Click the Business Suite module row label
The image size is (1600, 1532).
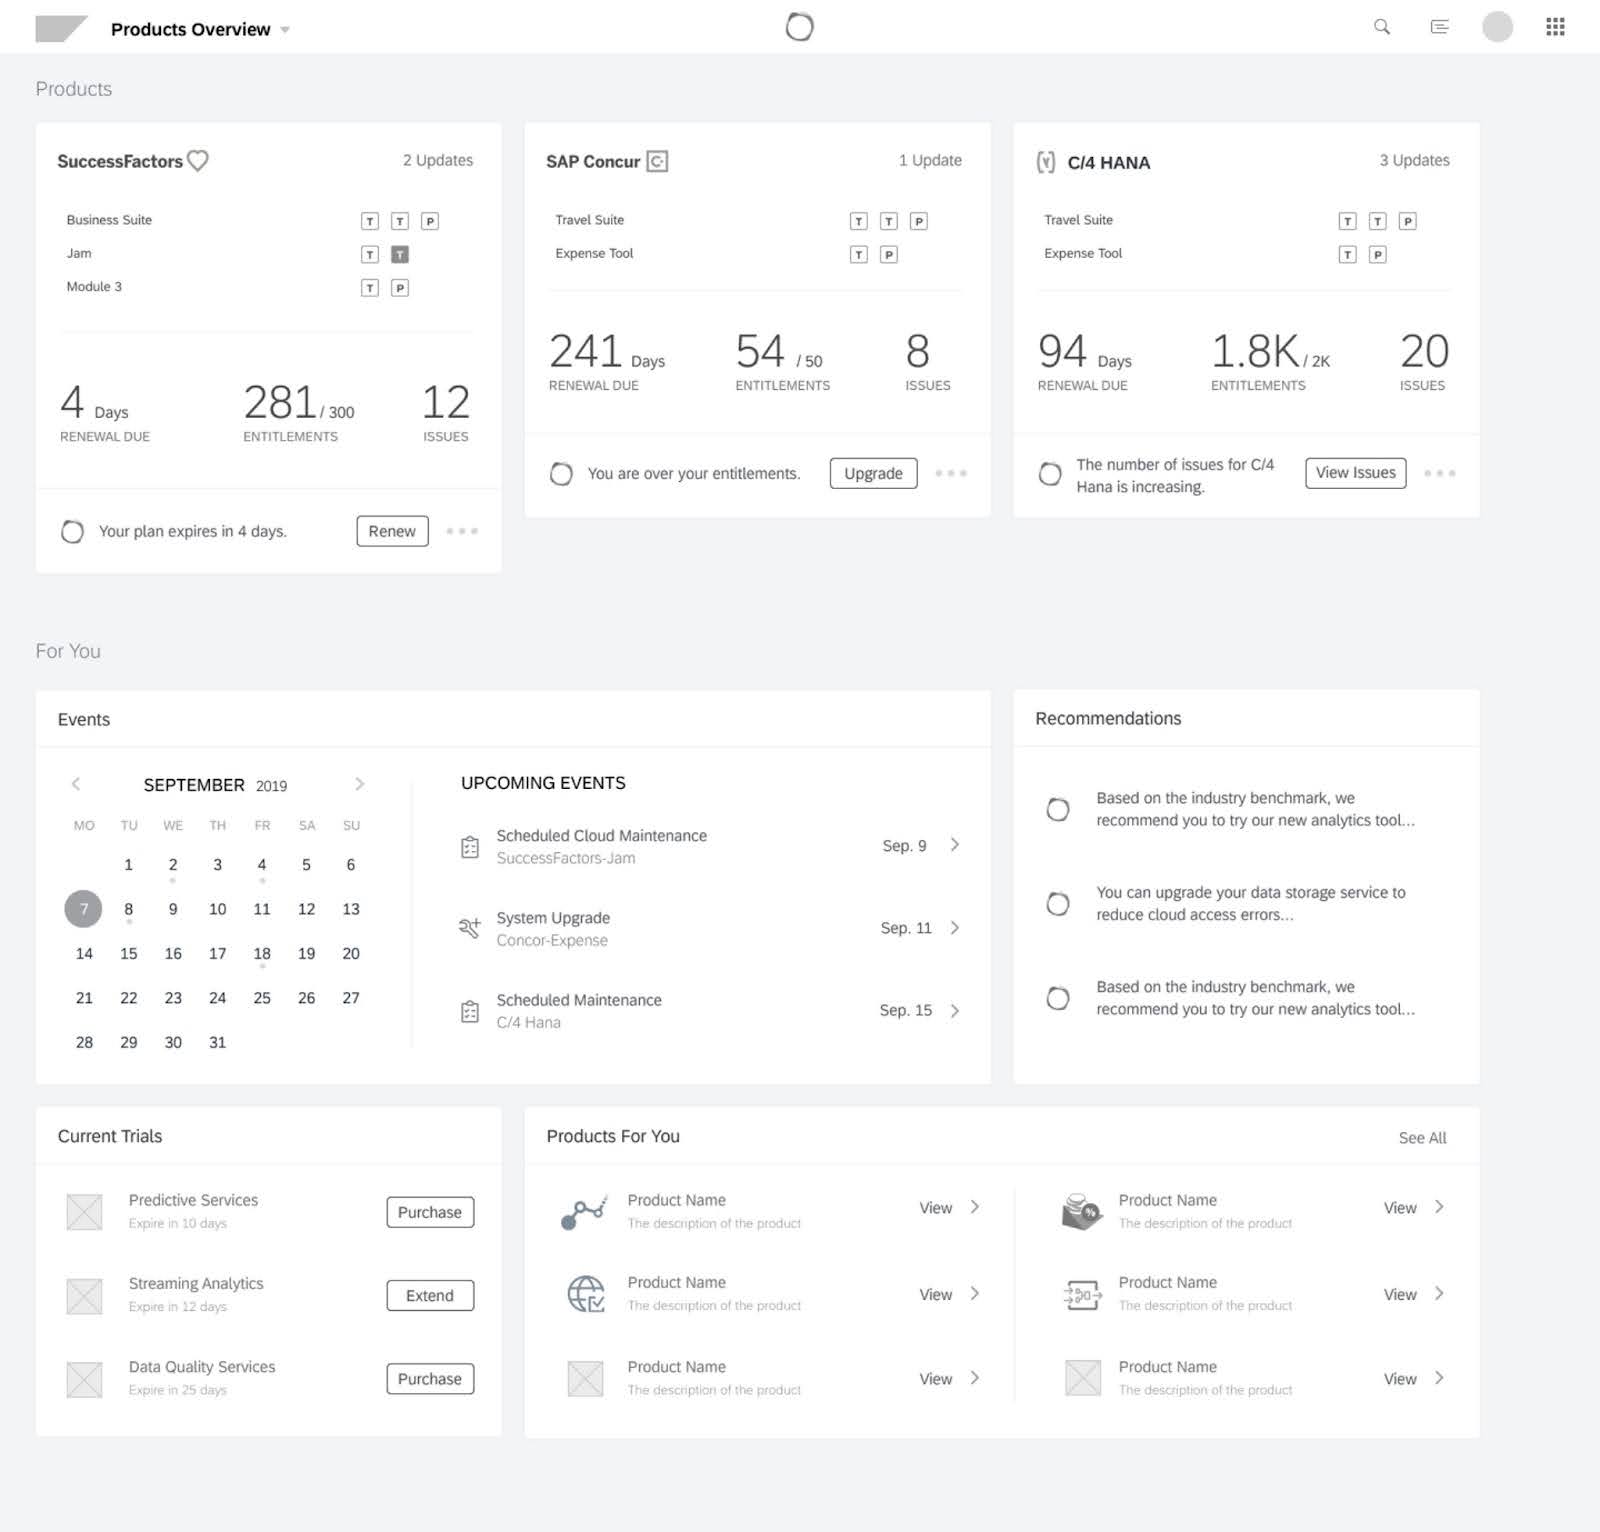(x=109, y=220)
